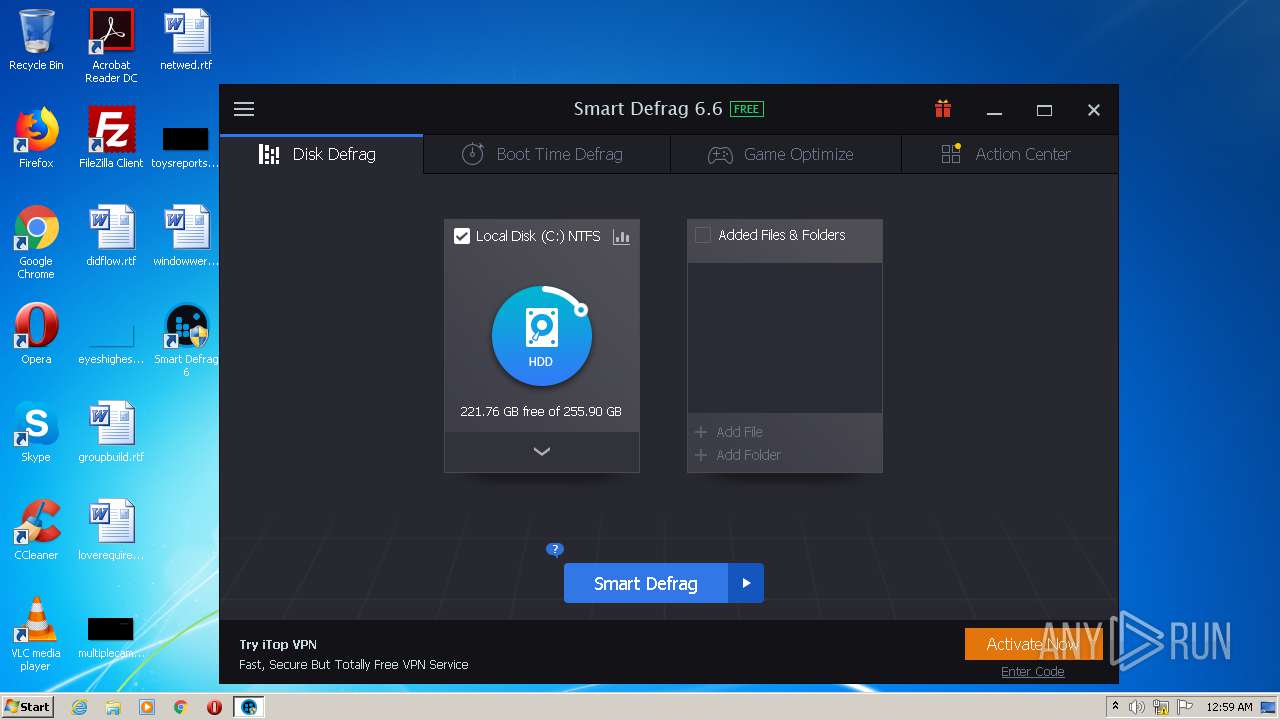Open Skype desktop shortcut
The width and height of the screenshot is (1280, 720).
[x=36, y=432]
